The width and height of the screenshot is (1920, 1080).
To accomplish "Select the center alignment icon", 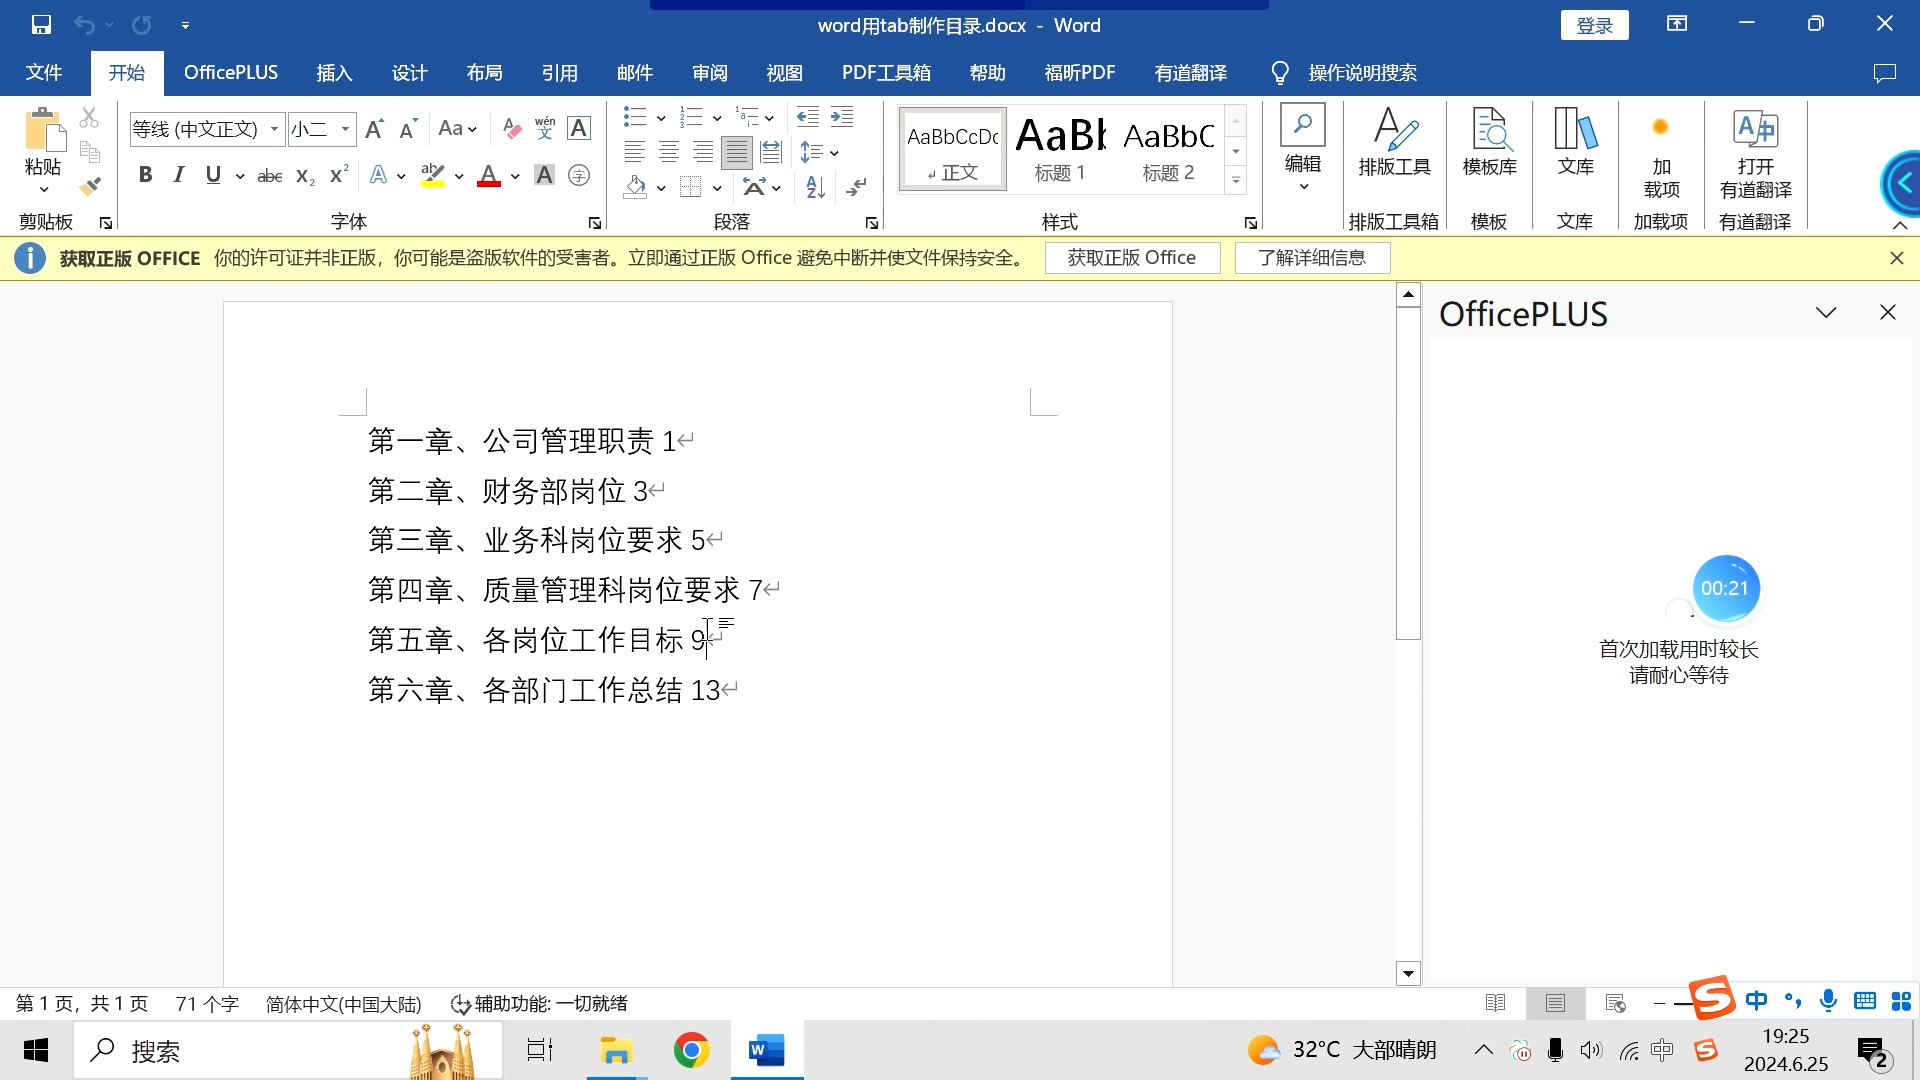I will click(668, 152).
